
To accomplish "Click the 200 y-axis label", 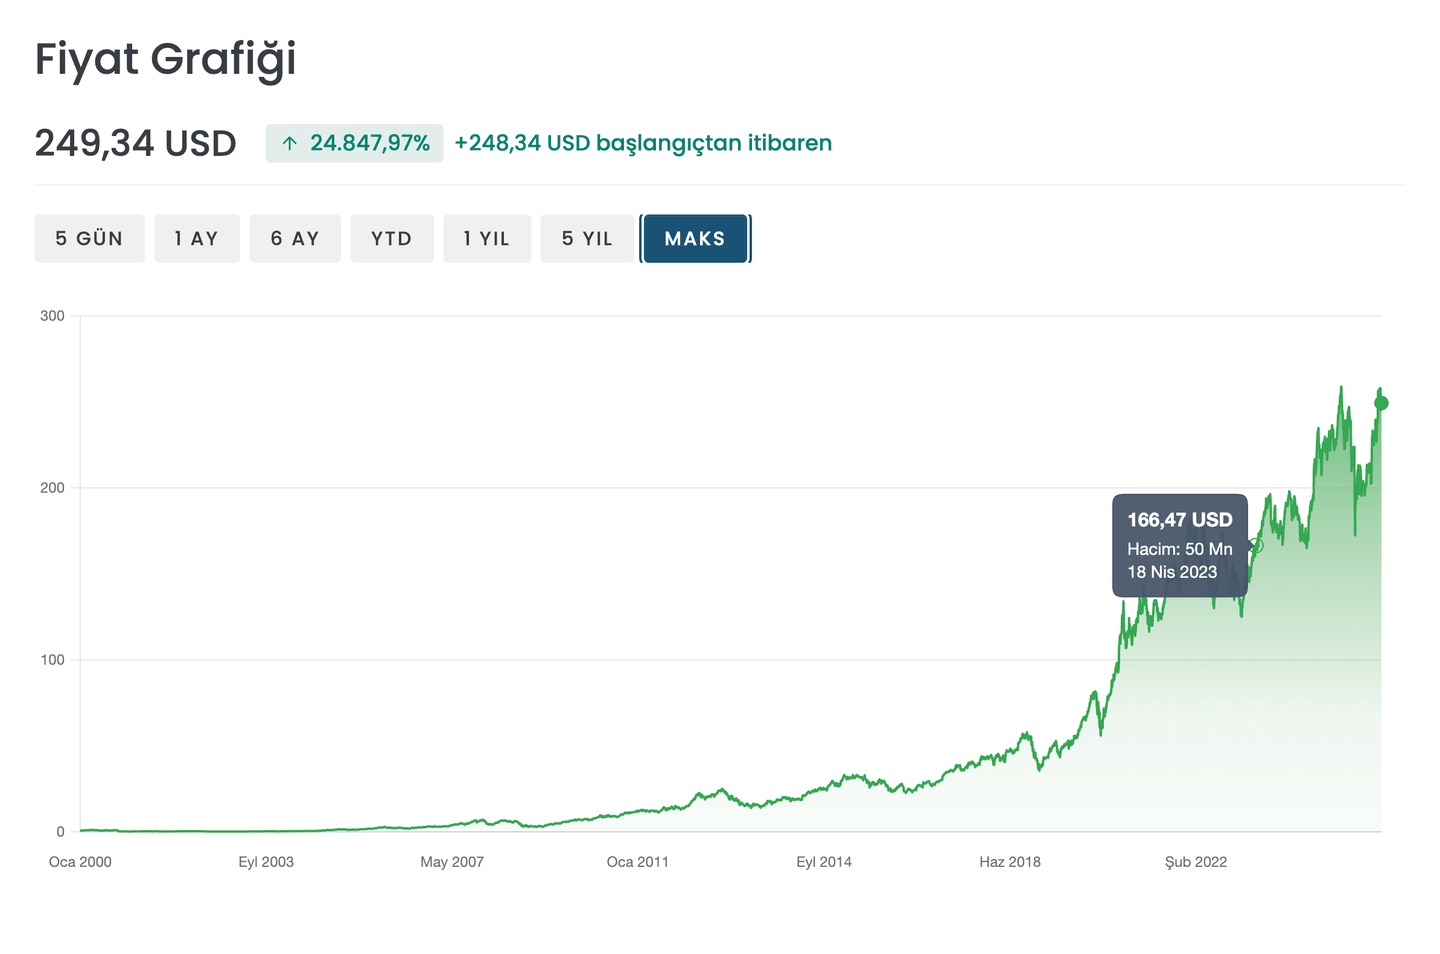I will click(52, 488).
